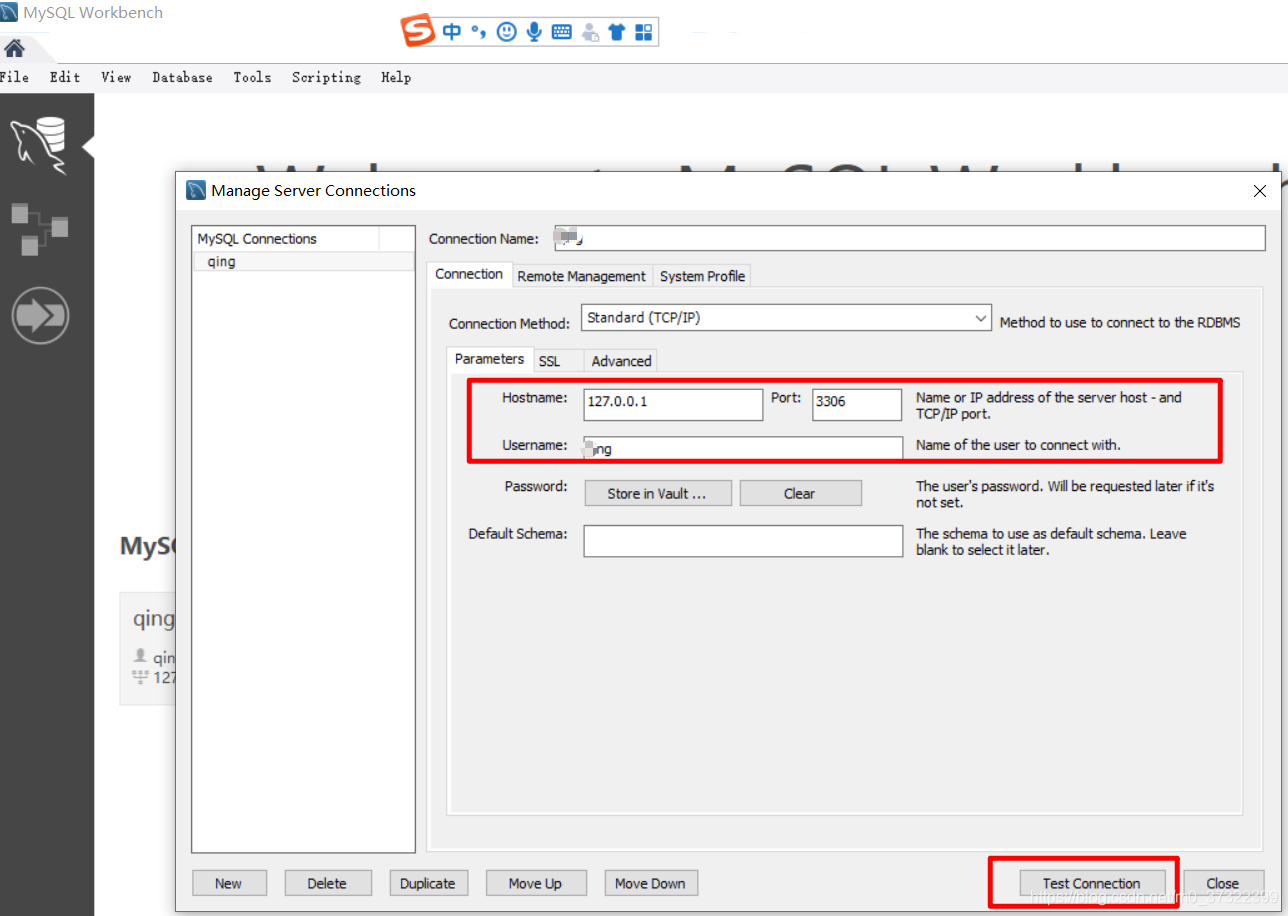Open the Home tab icon
Image resolution: width=1288 pixels, height=916 pixels.
coord(14,47)
